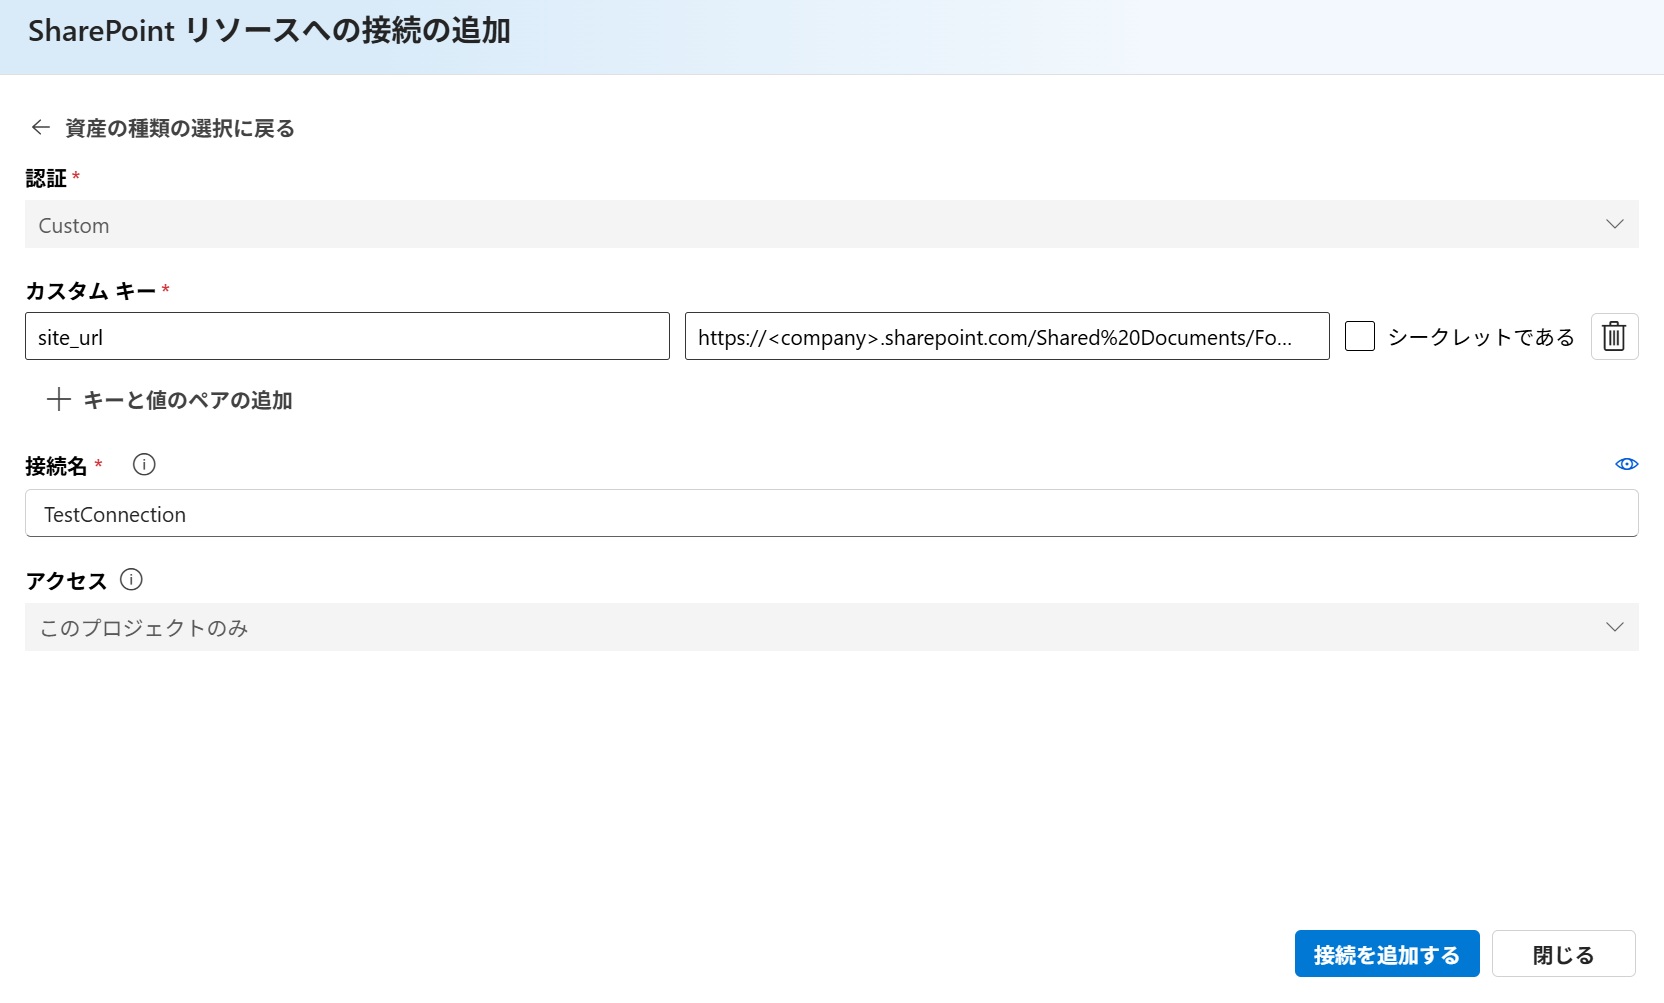Toggle secret mode for the site_url value
The image size is (1664, 1003).
point(1360,336)
